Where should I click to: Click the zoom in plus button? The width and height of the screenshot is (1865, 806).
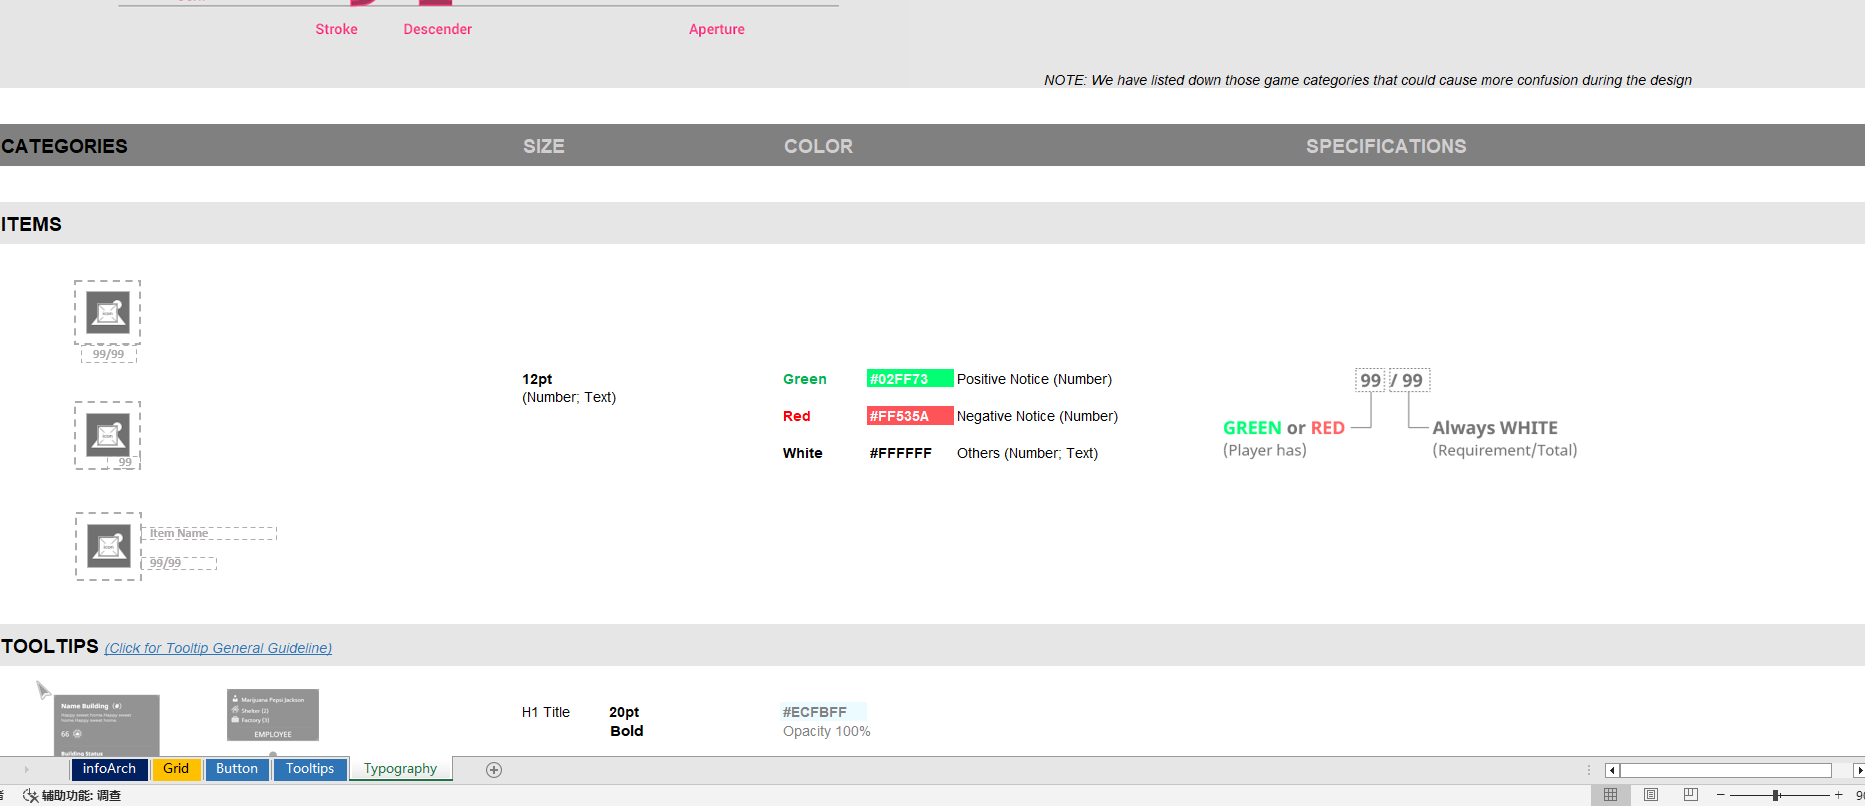point(1838,795)
